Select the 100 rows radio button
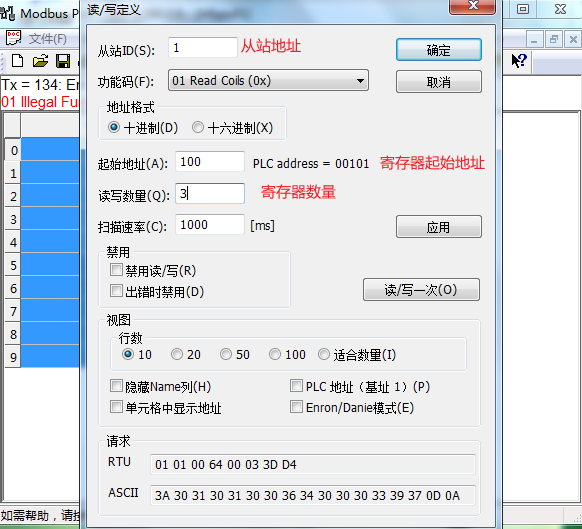The width and height of the screenshot is (582, 529). pyautogui.click(x=275, y=354)
